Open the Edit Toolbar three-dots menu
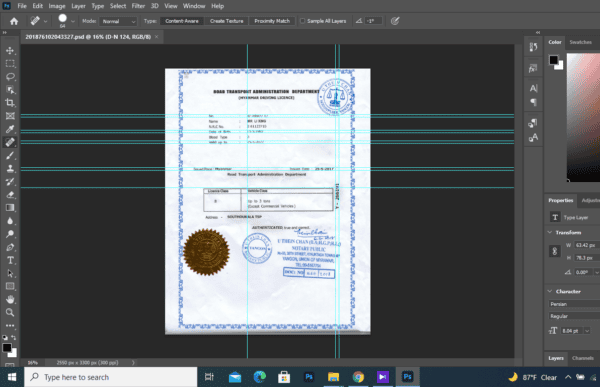This screenshot has width=600, height=387. pos(10,325)
